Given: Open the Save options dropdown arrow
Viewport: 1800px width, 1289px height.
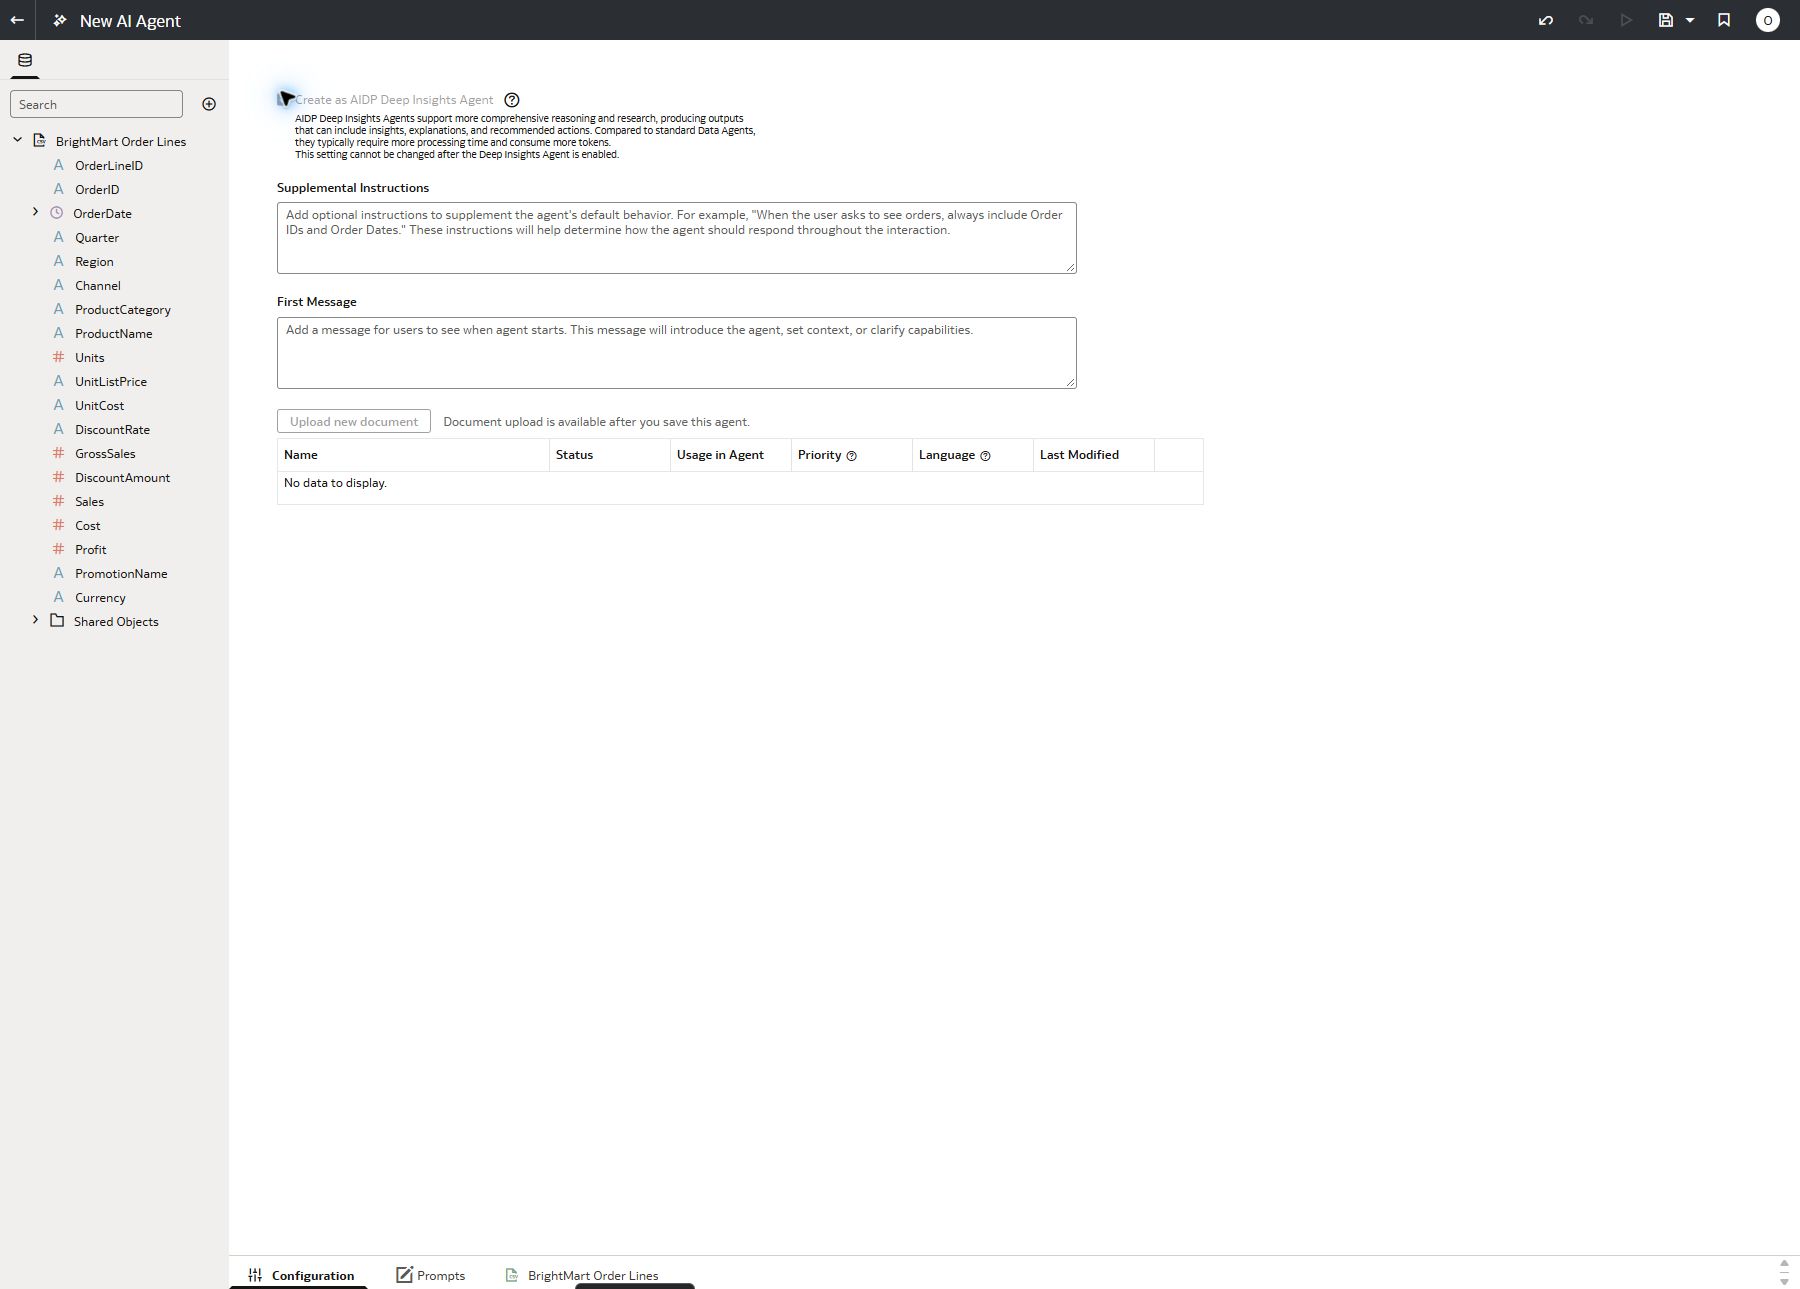Looking at the screenshot, I should 1690,20.
